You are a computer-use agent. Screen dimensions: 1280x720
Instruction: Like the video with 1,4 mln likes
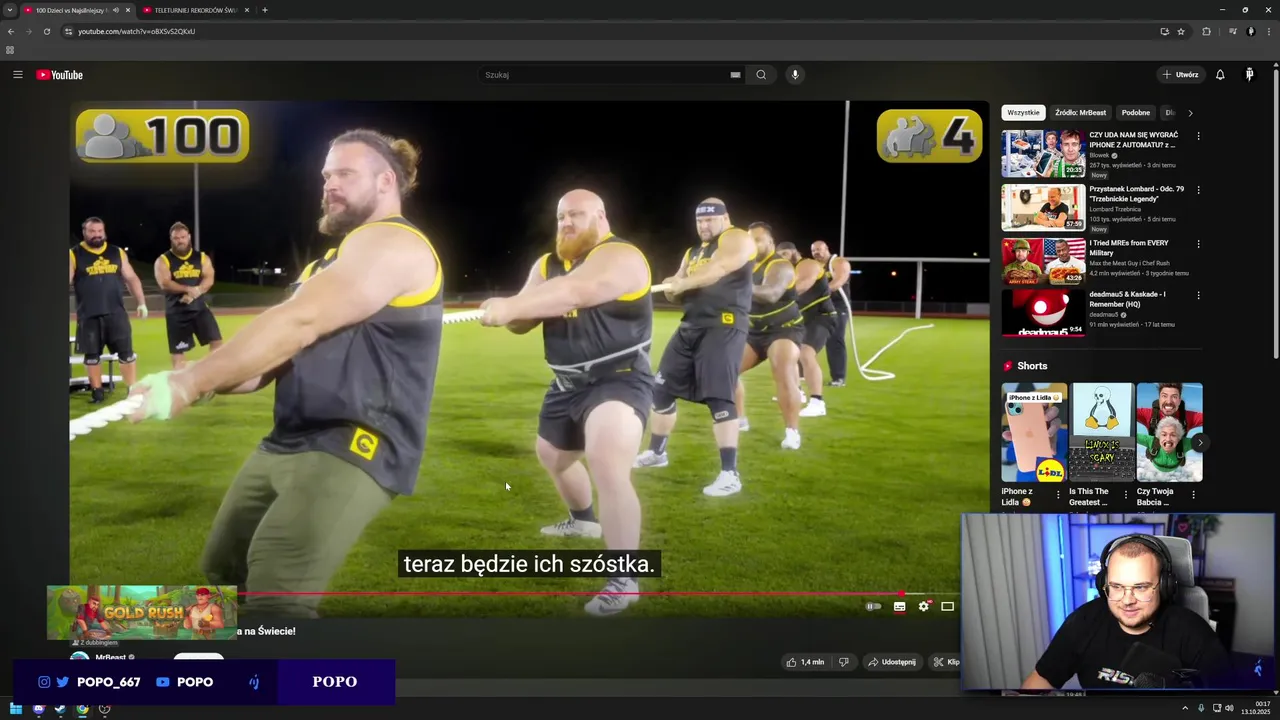(x=806, y=662)
